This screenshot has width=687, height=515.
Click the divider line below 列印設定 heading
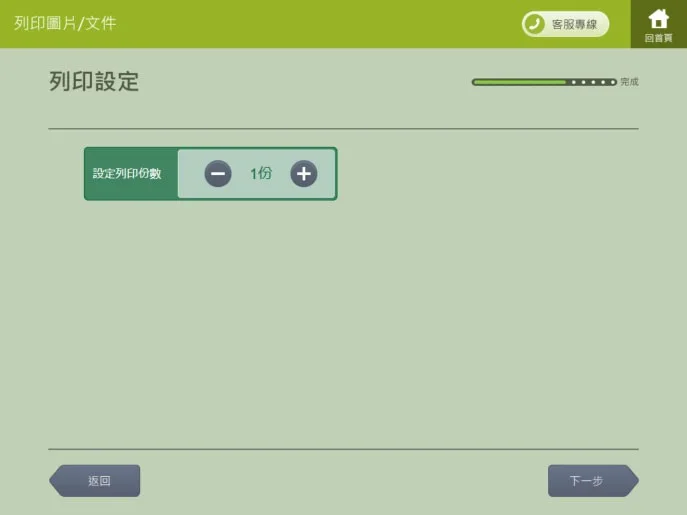pos(343,129)
